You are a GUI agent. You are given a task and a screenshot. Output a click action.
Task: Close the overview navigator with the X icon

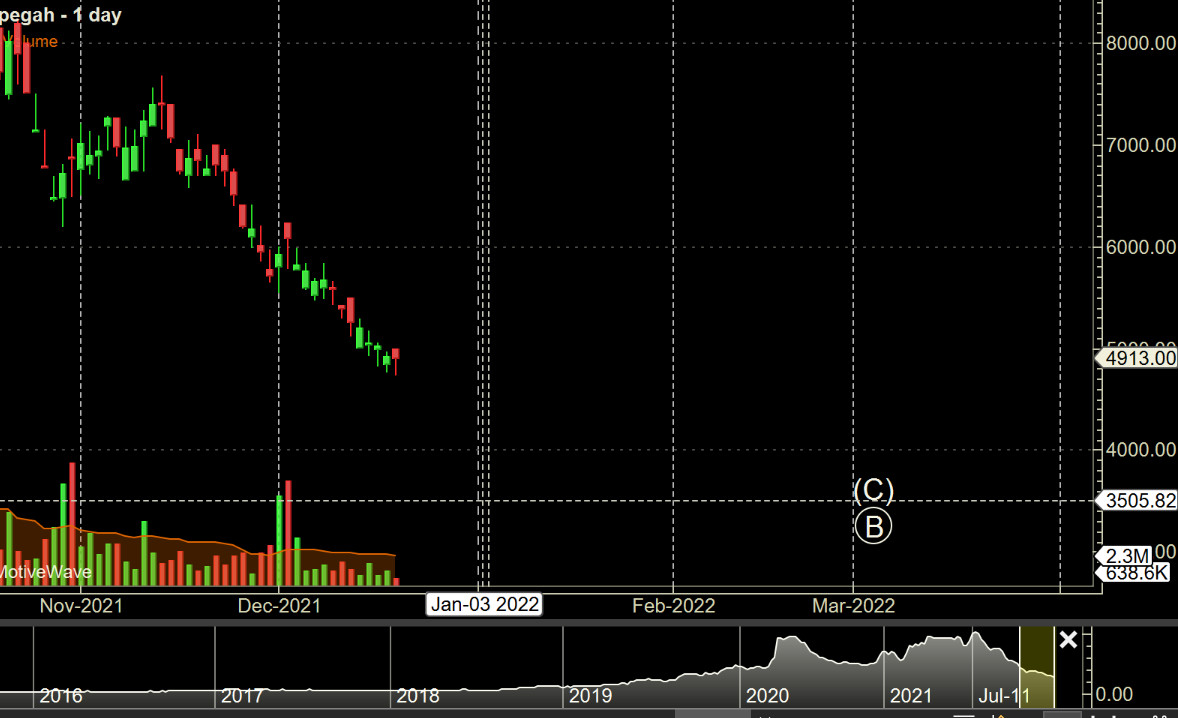pyautogui.click(x=1068, y=640)
